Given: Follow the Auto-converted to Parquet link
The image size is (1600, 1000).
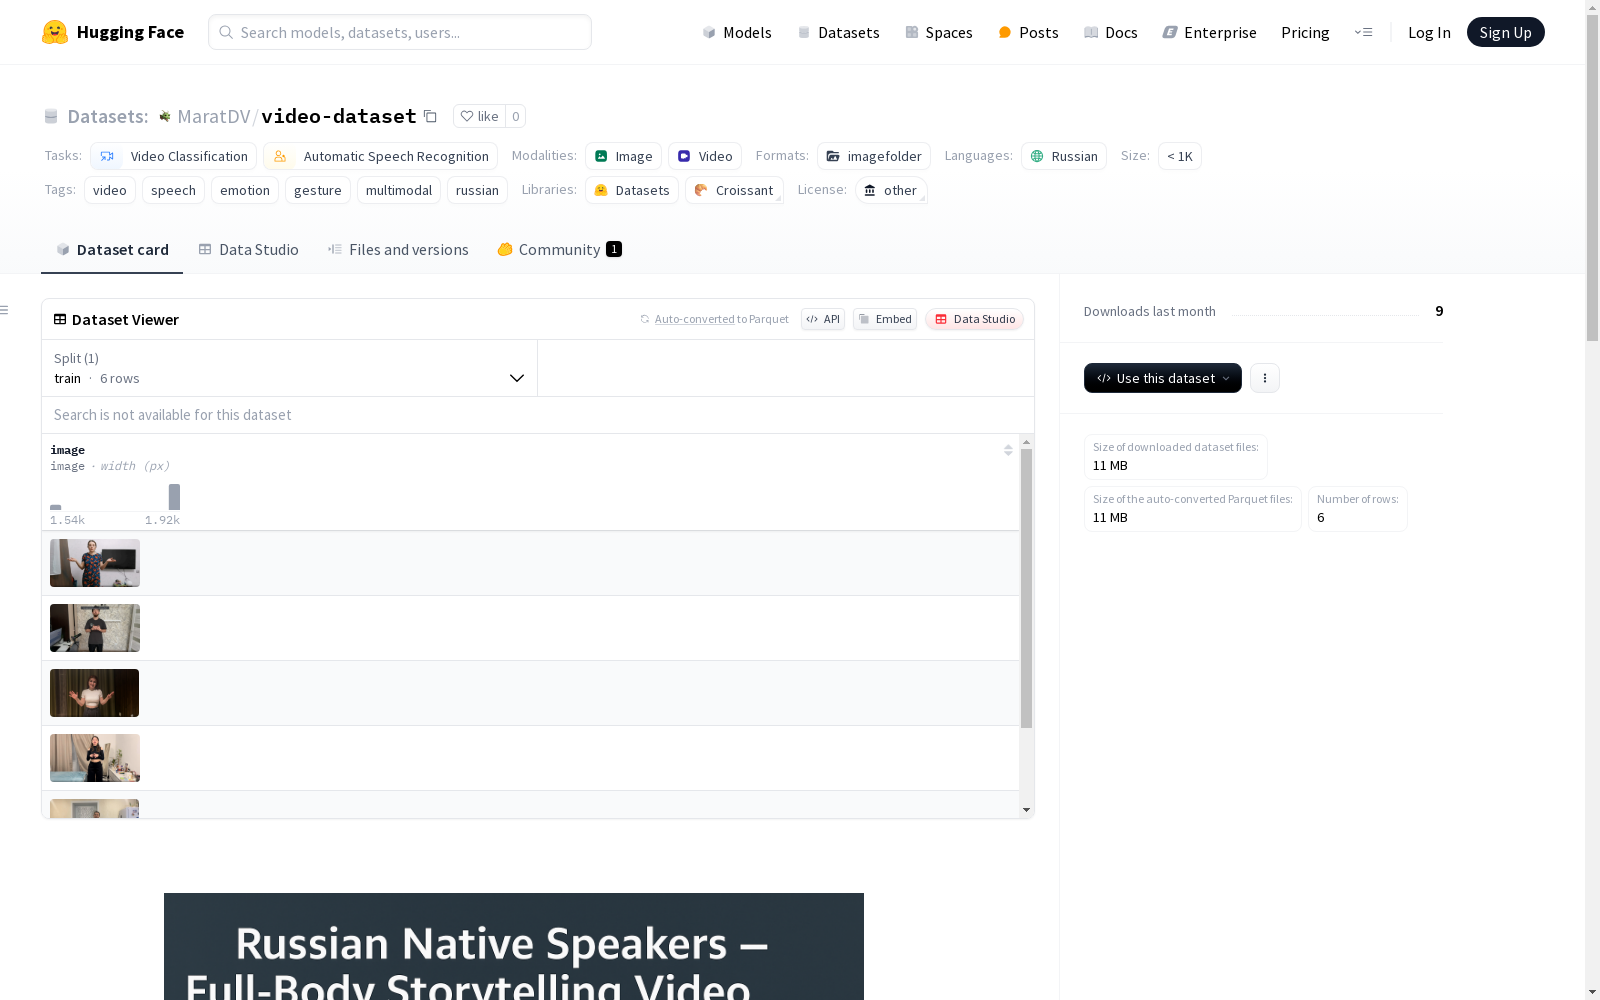Looking at the screenshot, I should (694, 319).
